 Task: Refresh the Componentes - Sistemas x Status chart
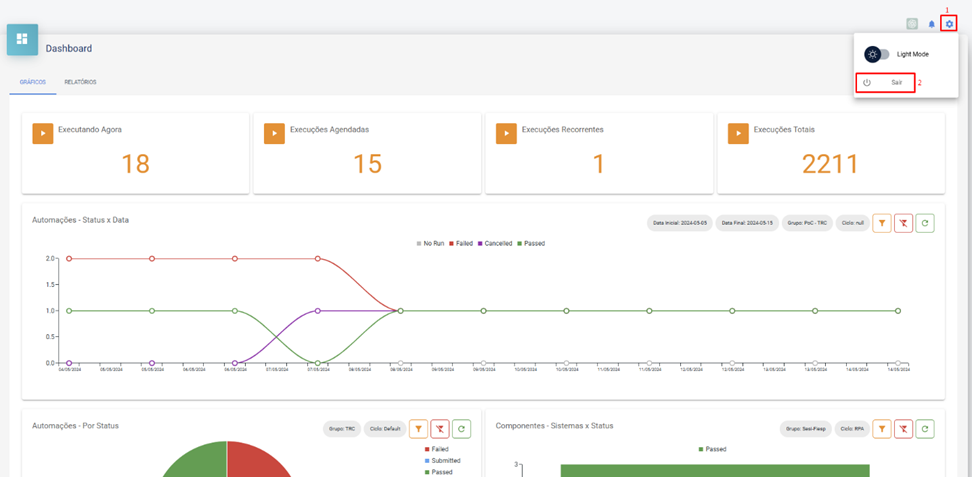925,429
